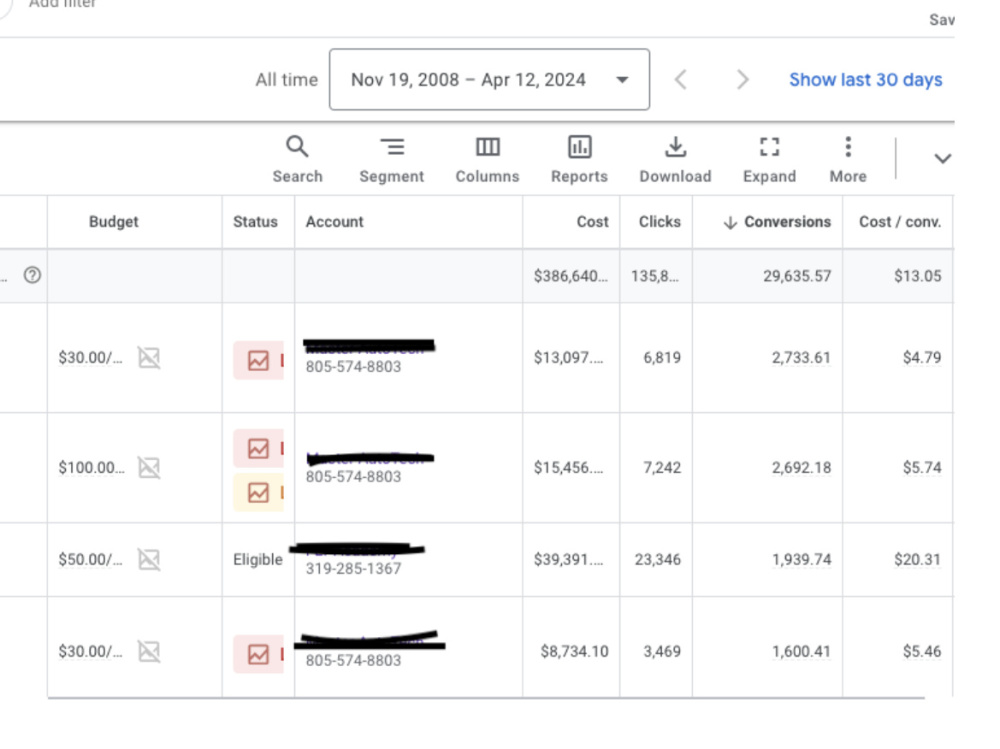Image resolution: width=1000 pixels, height=749 pixels.
Task: Click budget chart icon in $39,391 row
Action: tap(149, 560)
